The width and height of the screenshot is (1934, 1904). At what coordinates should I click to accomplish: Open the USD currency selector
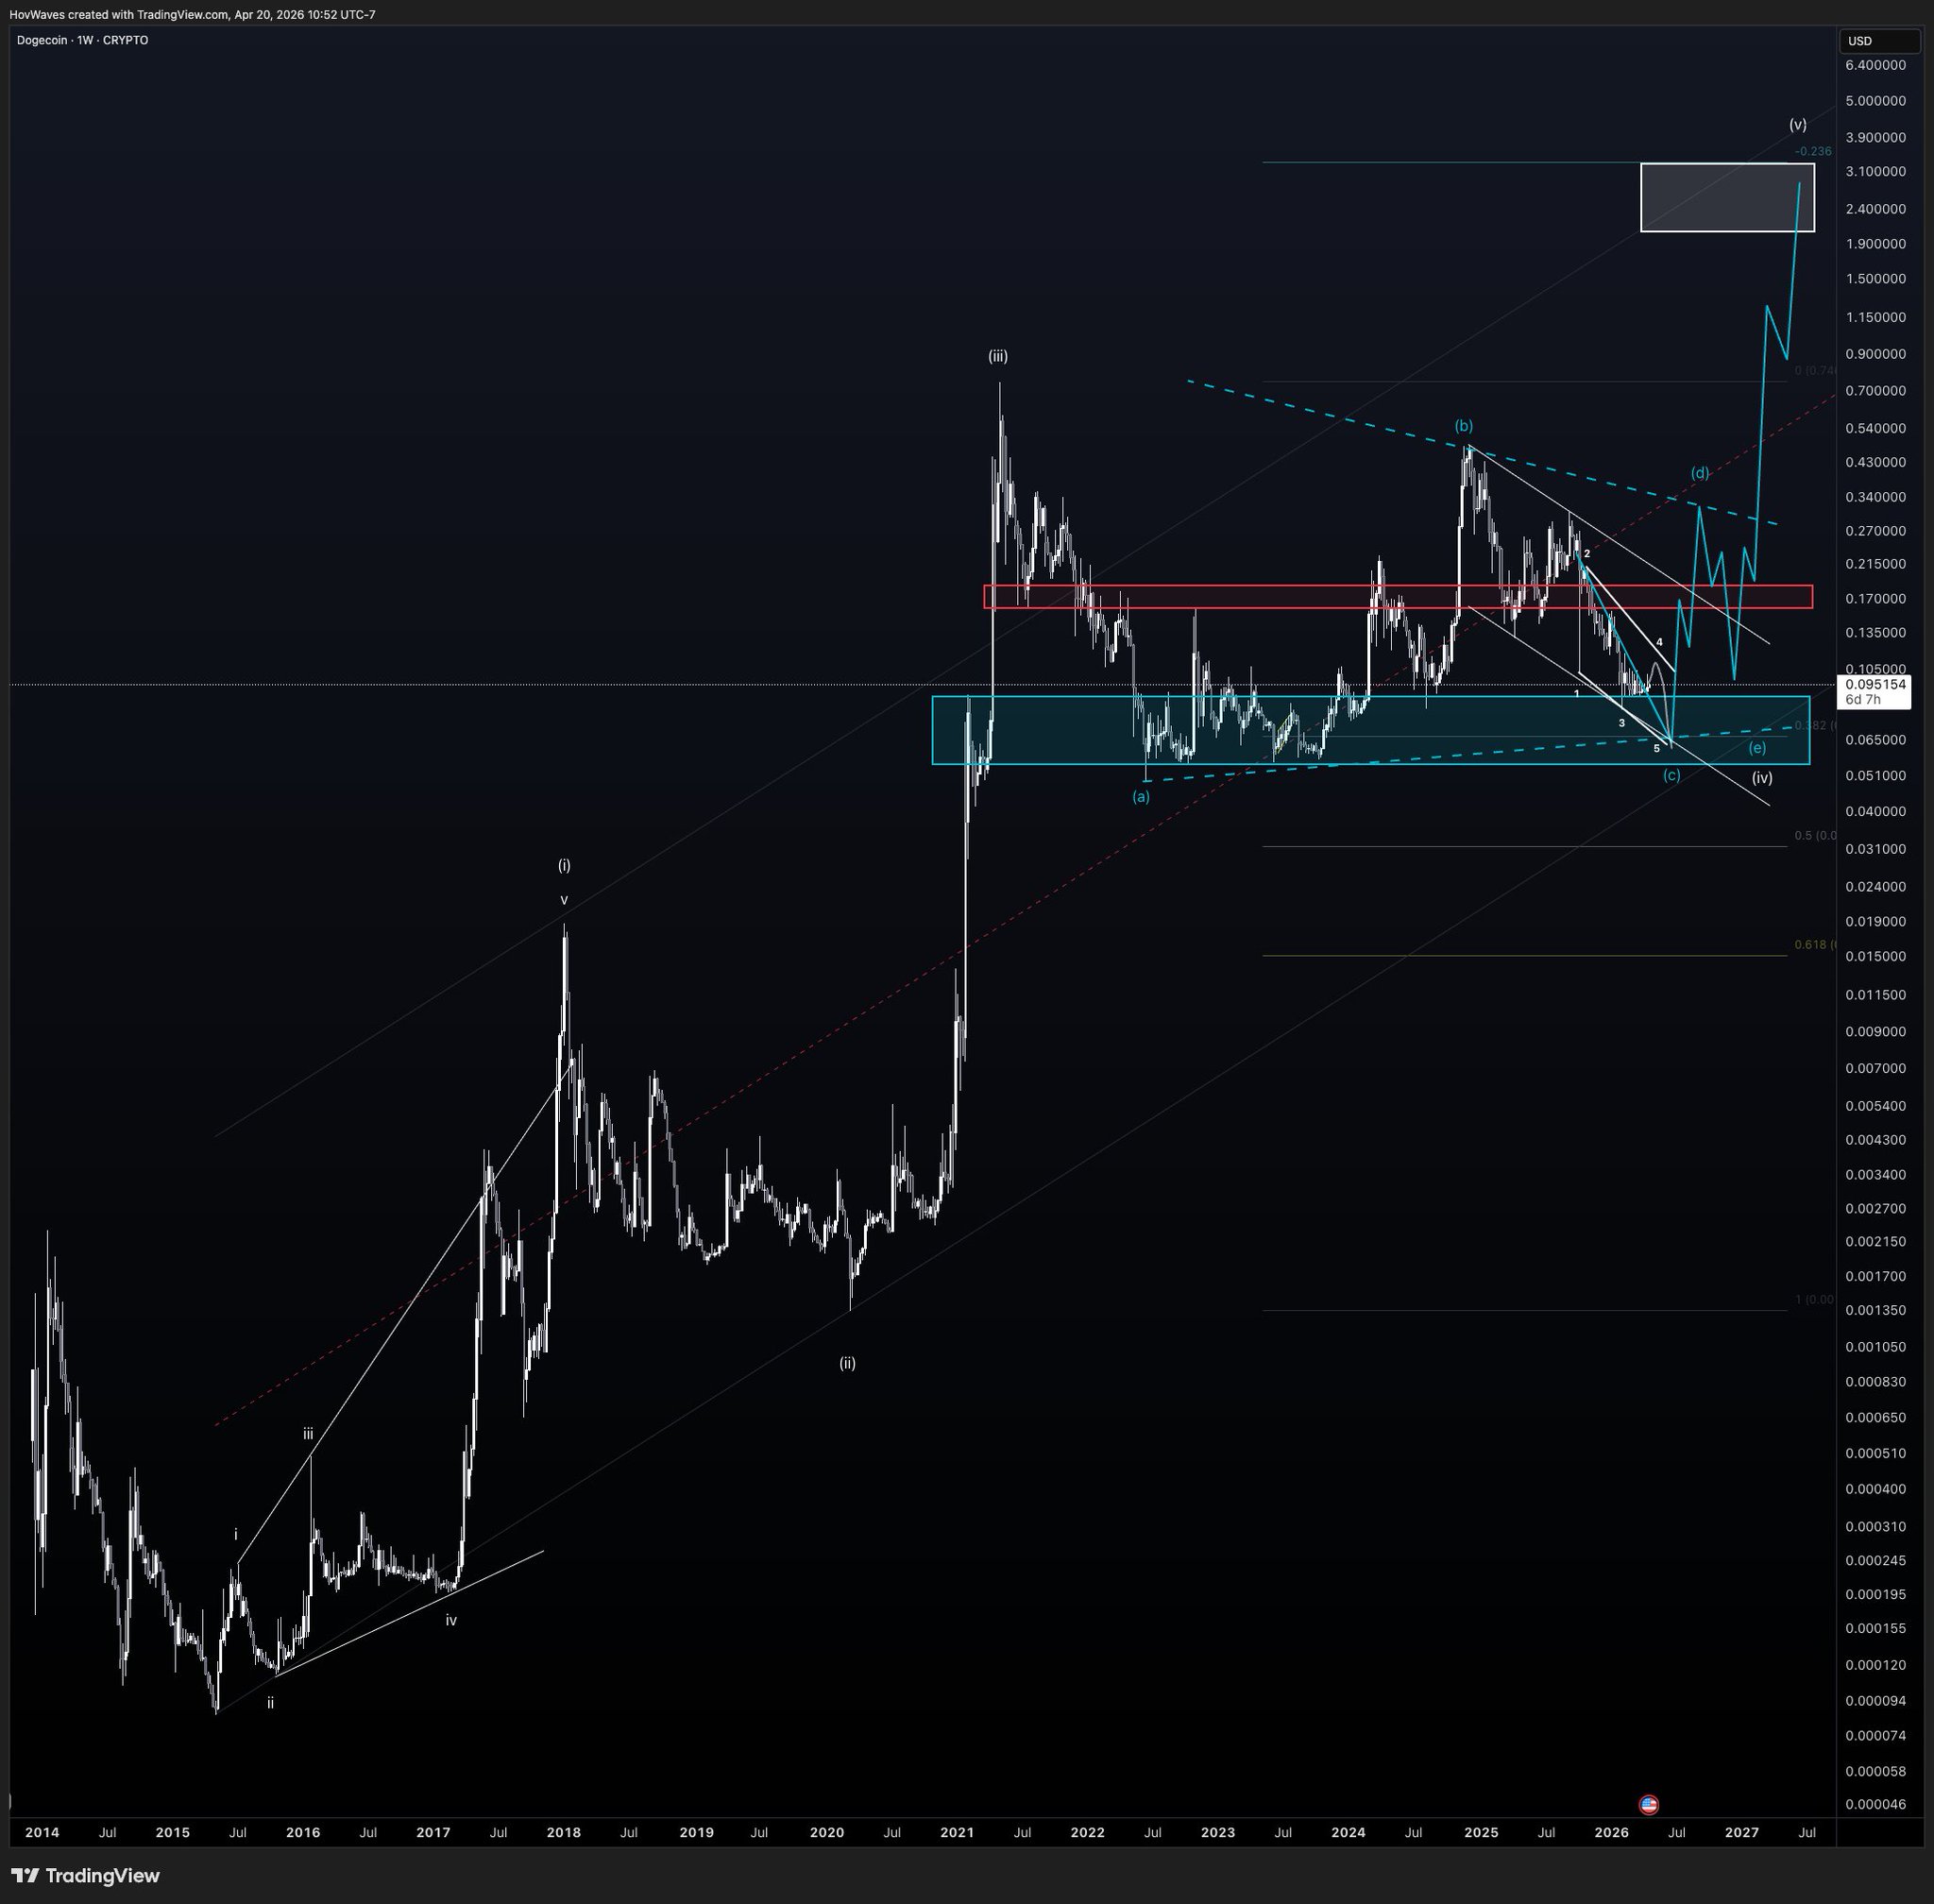click(x=1878, y=41)
